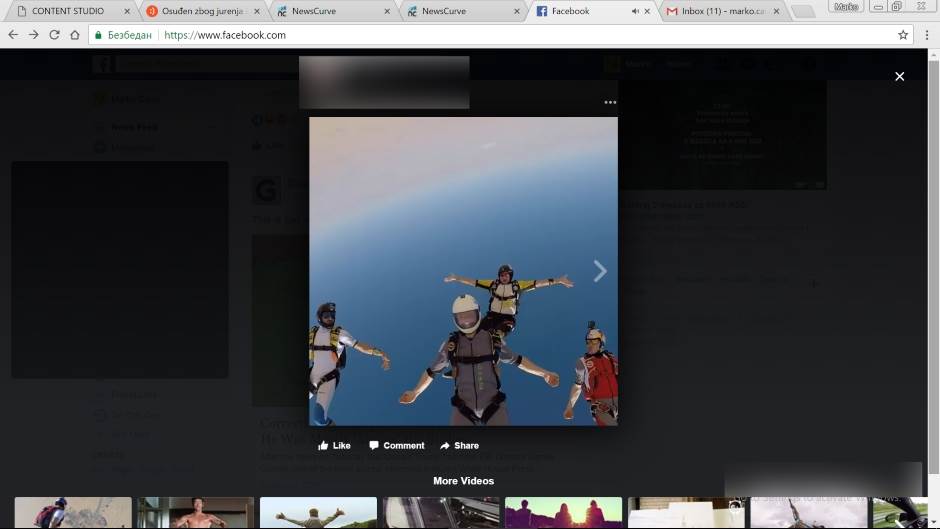940x529 pixels.
Task: Open Chrome's three-dot menu
Action: coord(926,35)
